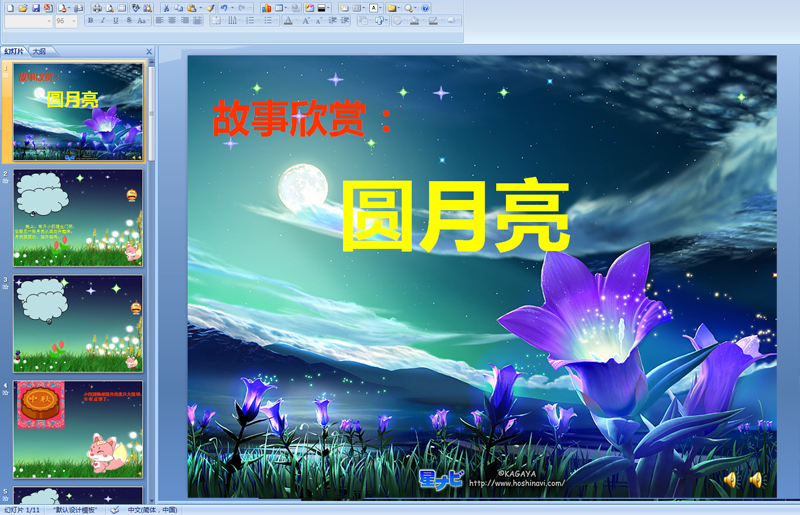800x515 pixels.
Task: Click the spell check status icon
Action: point(115,510)
